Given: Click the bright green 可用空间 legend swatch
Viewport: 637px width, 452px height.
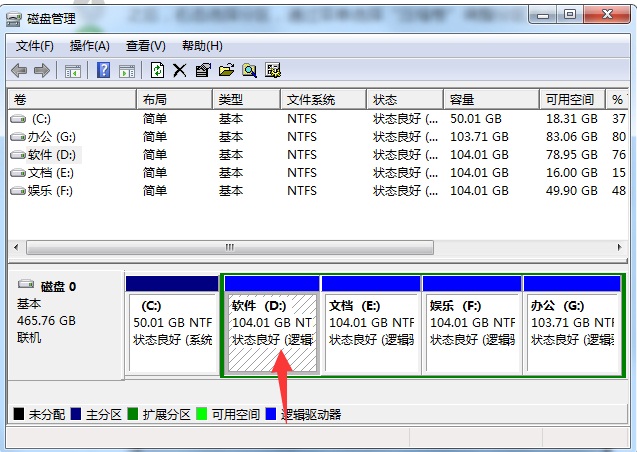Looking at the screenshot, I should click(202, 414).
